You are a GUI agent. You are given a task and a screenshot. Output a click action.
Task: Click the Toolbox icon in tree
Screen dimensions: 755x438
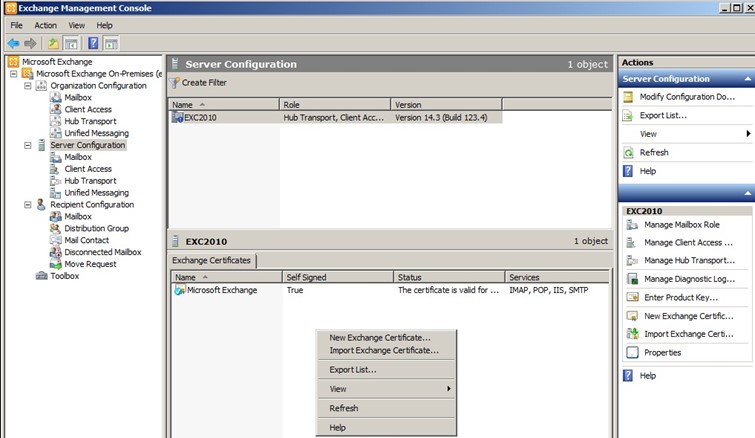pos(41,276)
